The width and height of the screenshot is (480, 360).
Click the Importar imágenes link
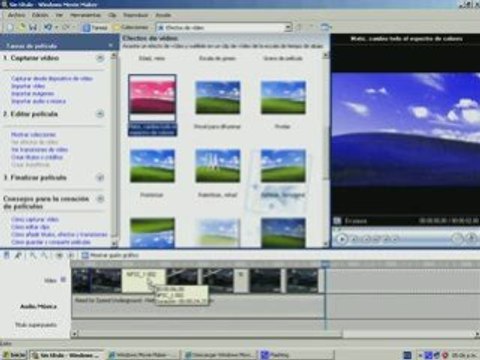(32, 94)
